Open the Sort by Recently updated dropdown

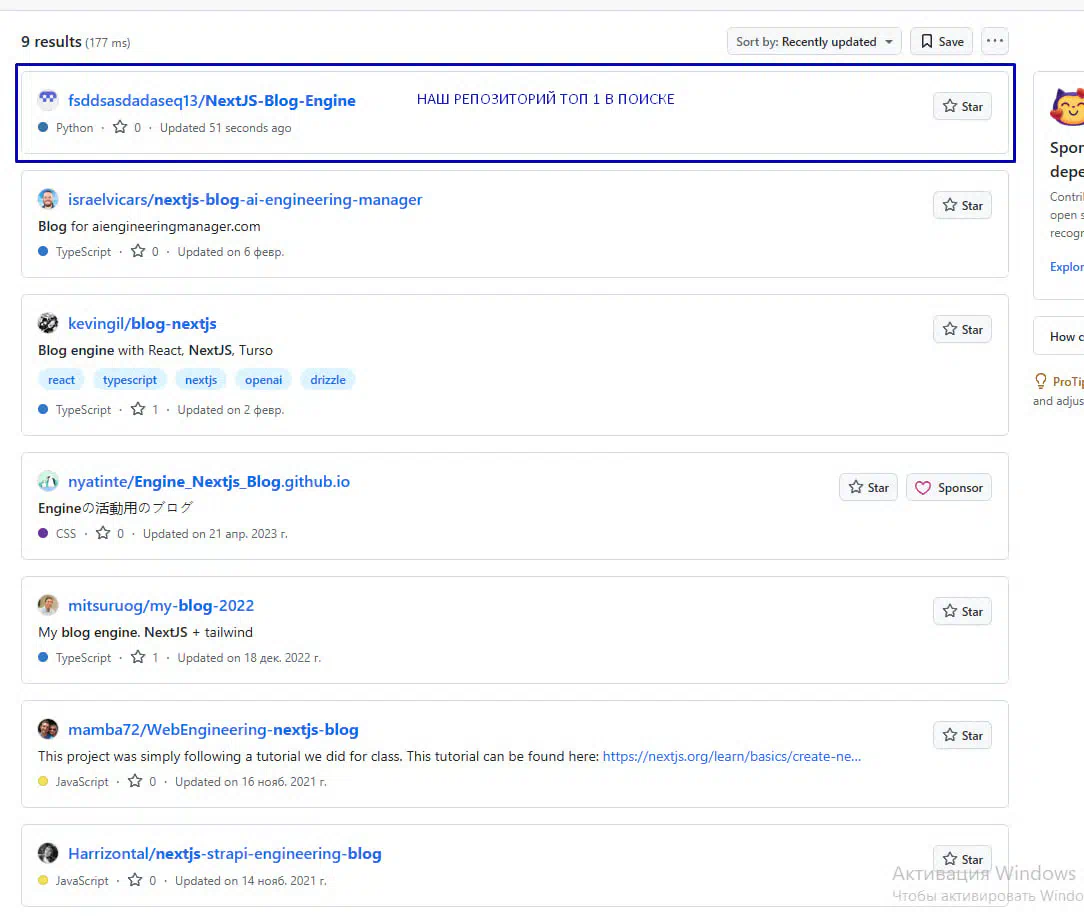814,41
